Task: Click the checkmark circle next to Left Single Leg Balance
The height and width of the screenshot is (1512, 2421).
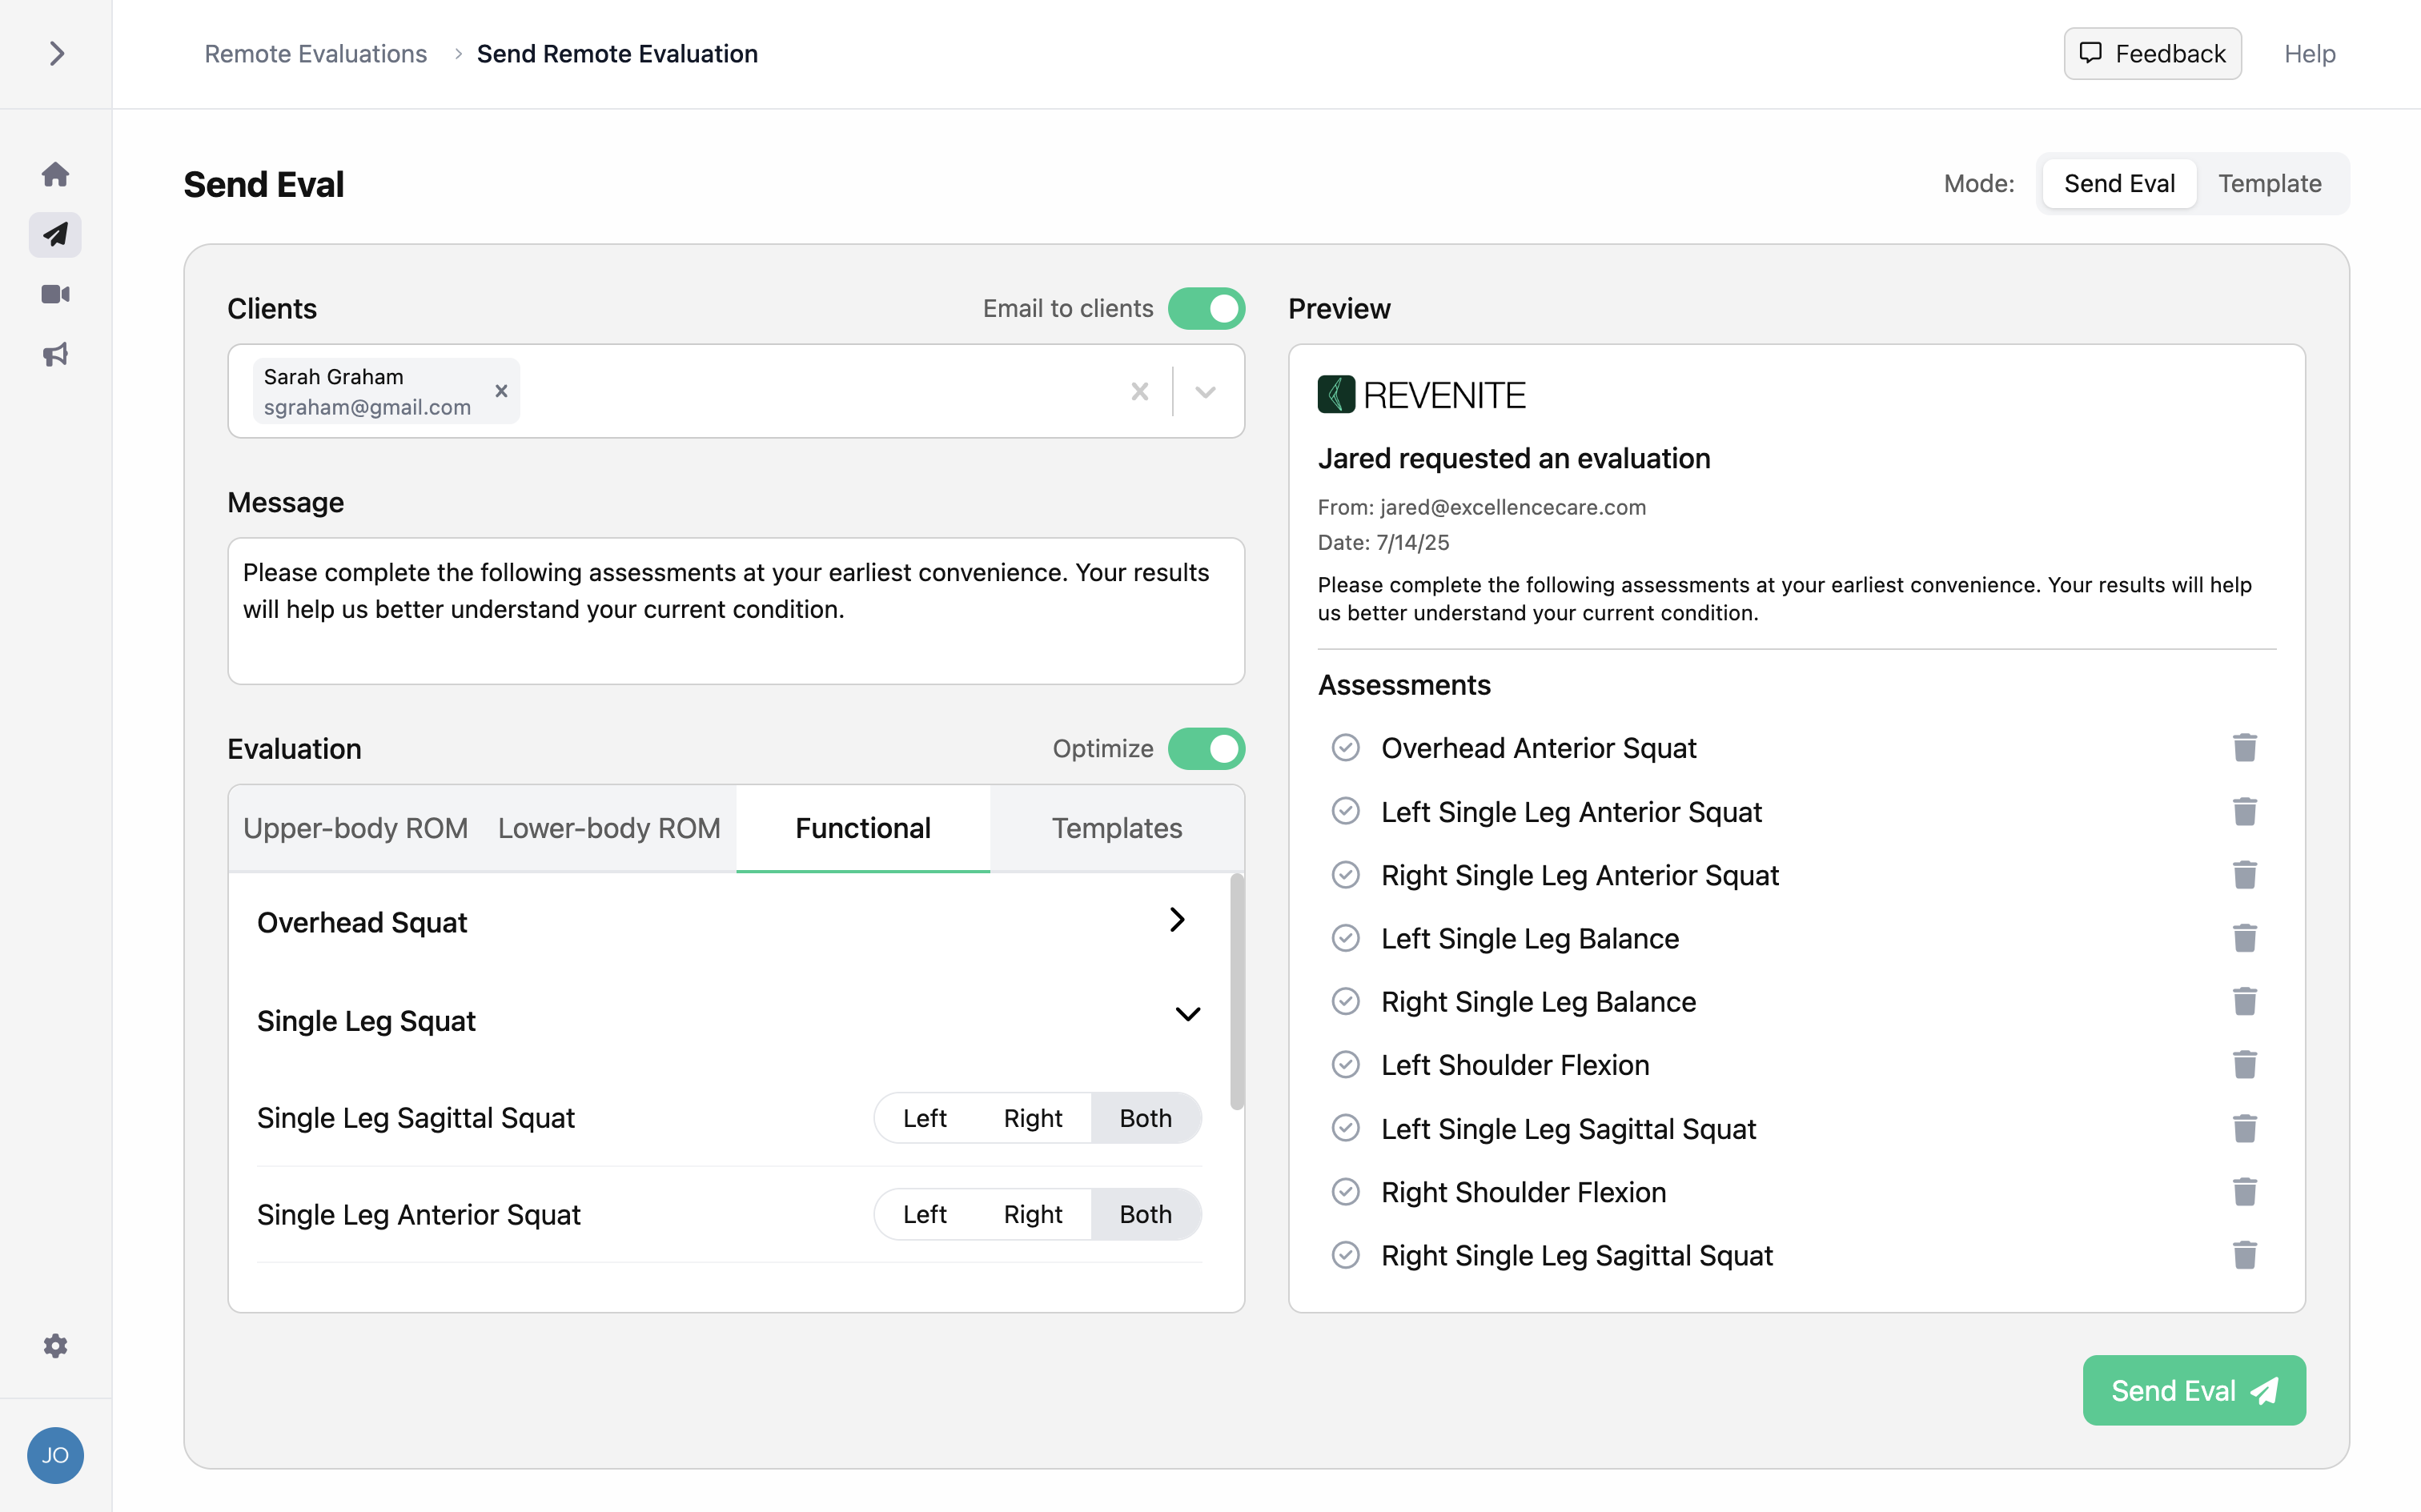Action: (x=1346, y=937)
